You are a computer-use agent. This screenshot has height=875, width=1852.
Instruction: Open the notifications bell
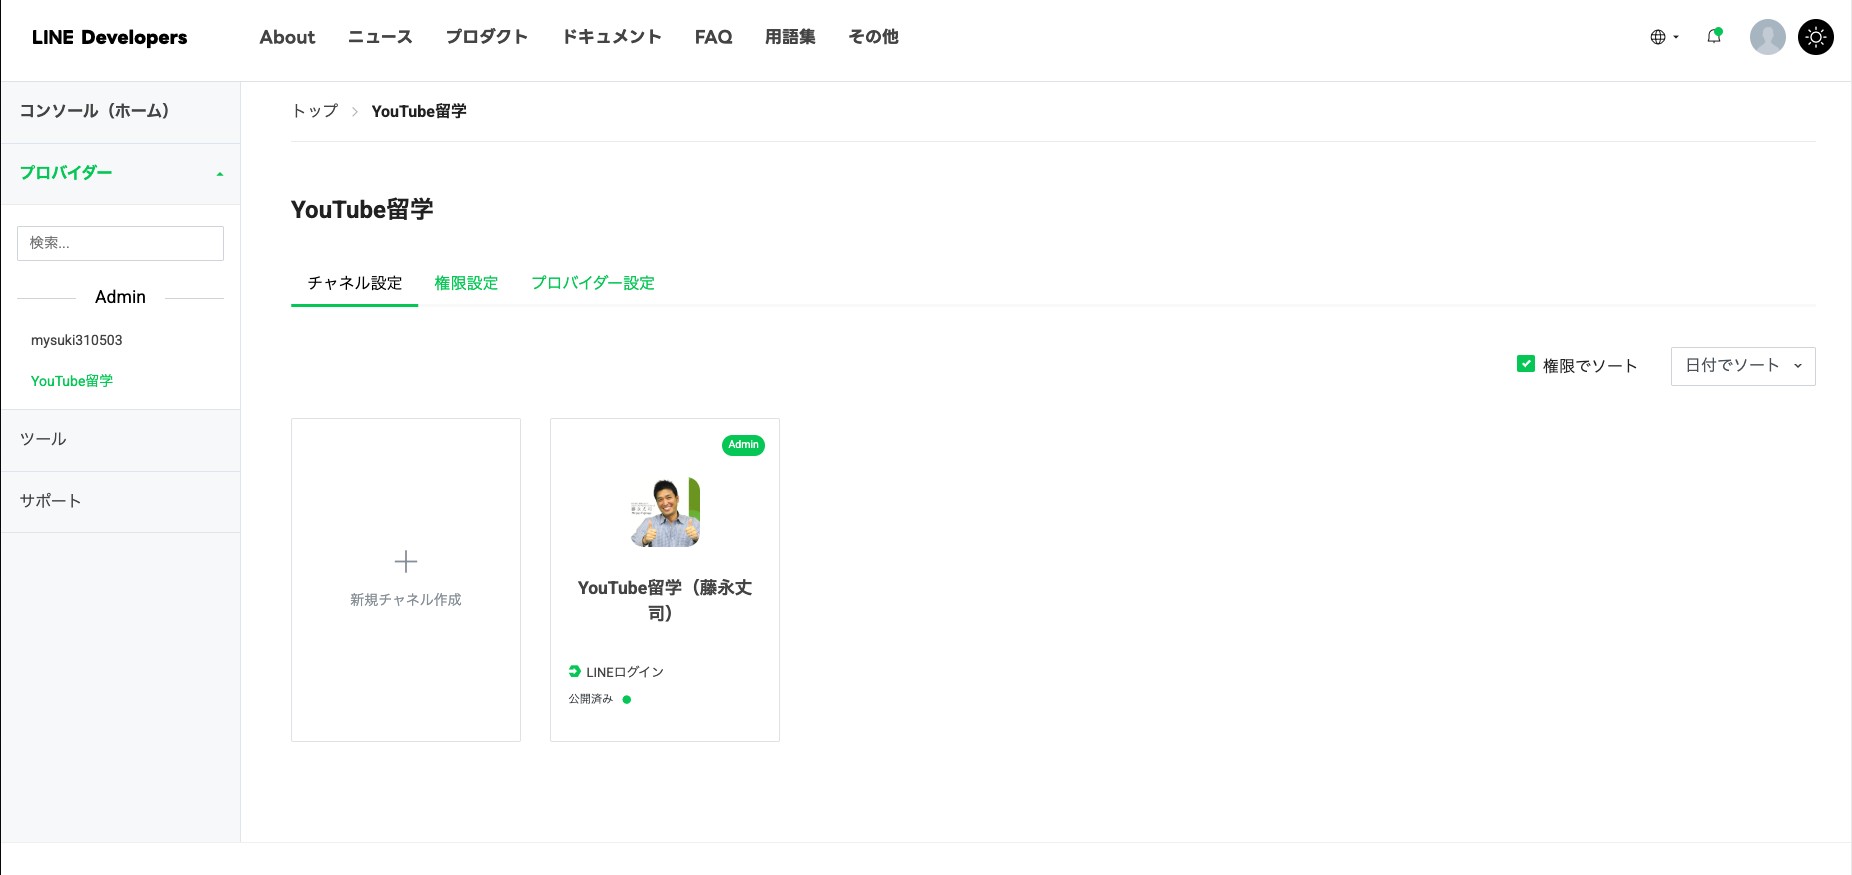(x=1714, y=36)
